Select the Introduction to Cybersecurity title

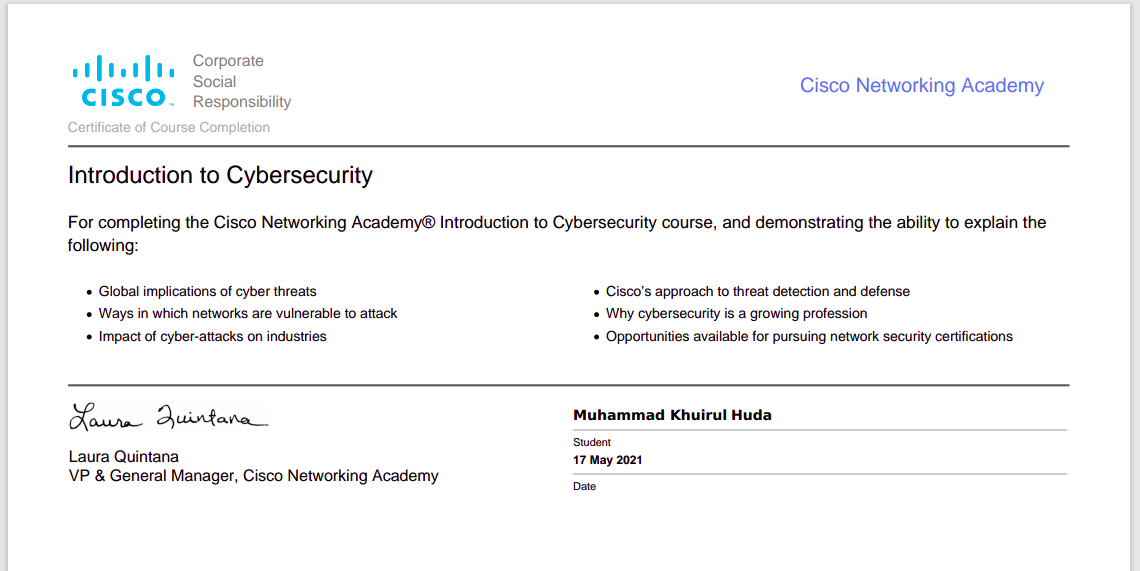pos(220,175)
